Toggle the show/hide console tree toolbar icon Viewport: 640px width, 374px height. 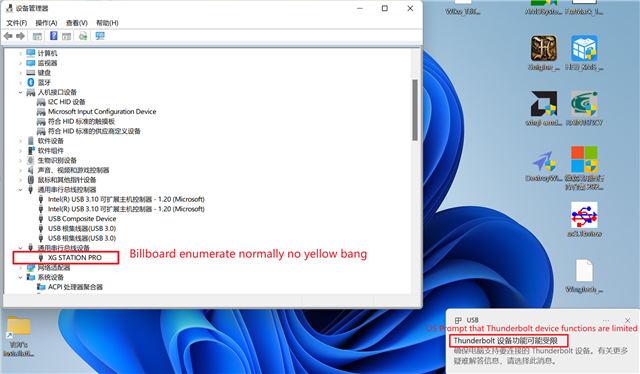click(x=37, y=36)
